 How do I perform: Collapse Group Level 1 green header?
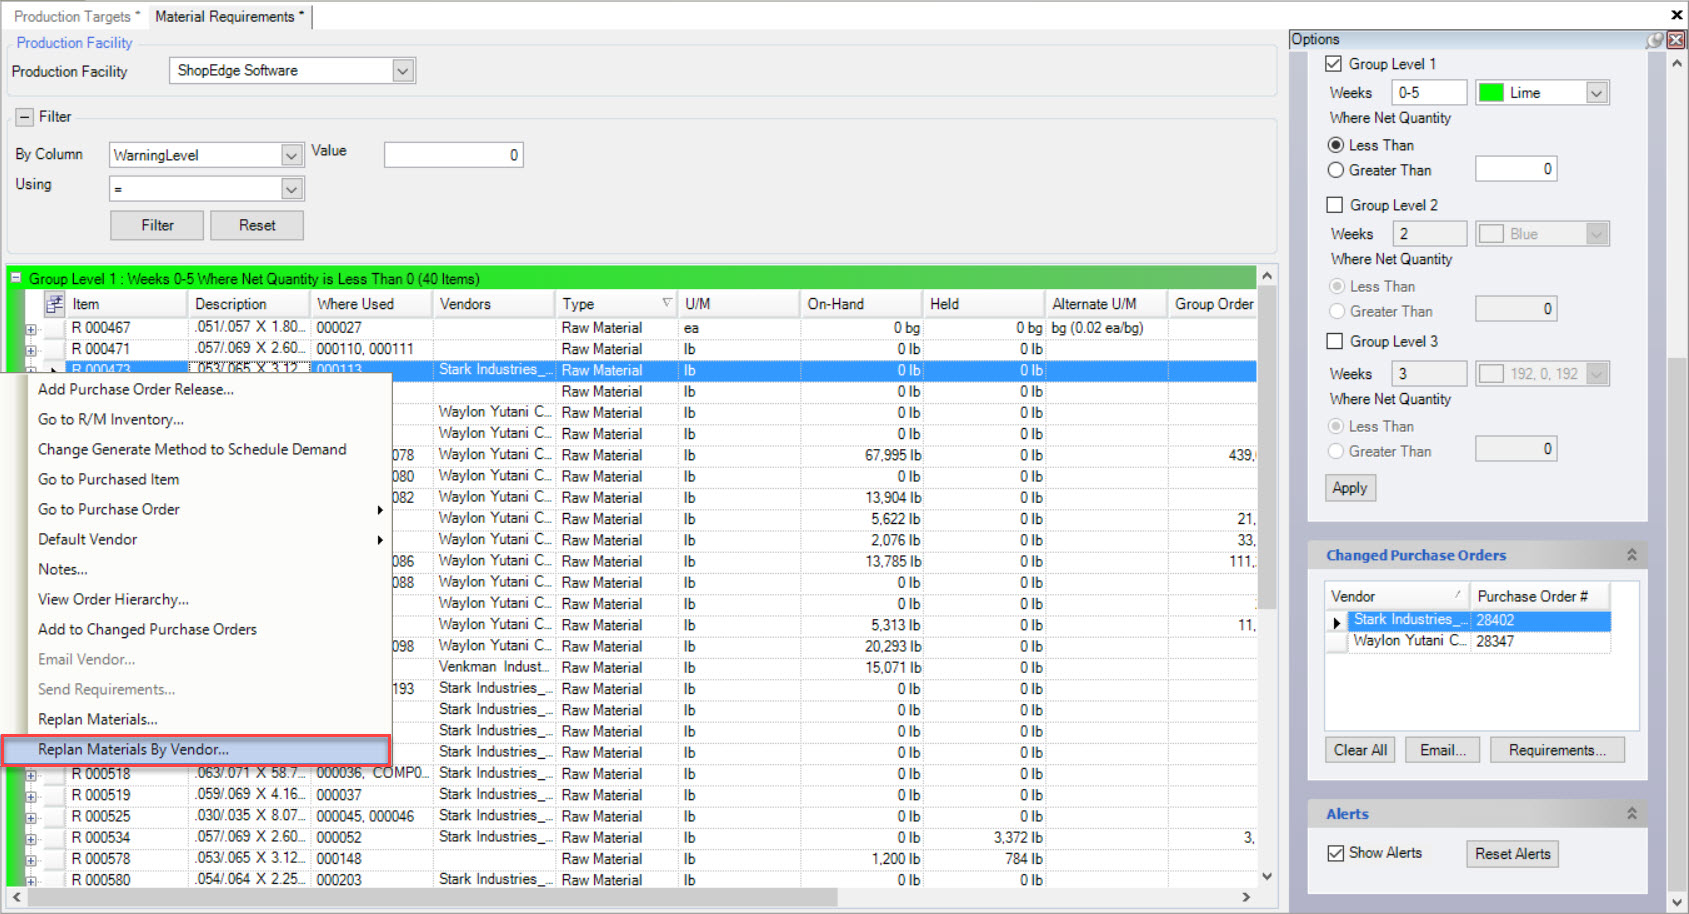(x=16, y=278)
